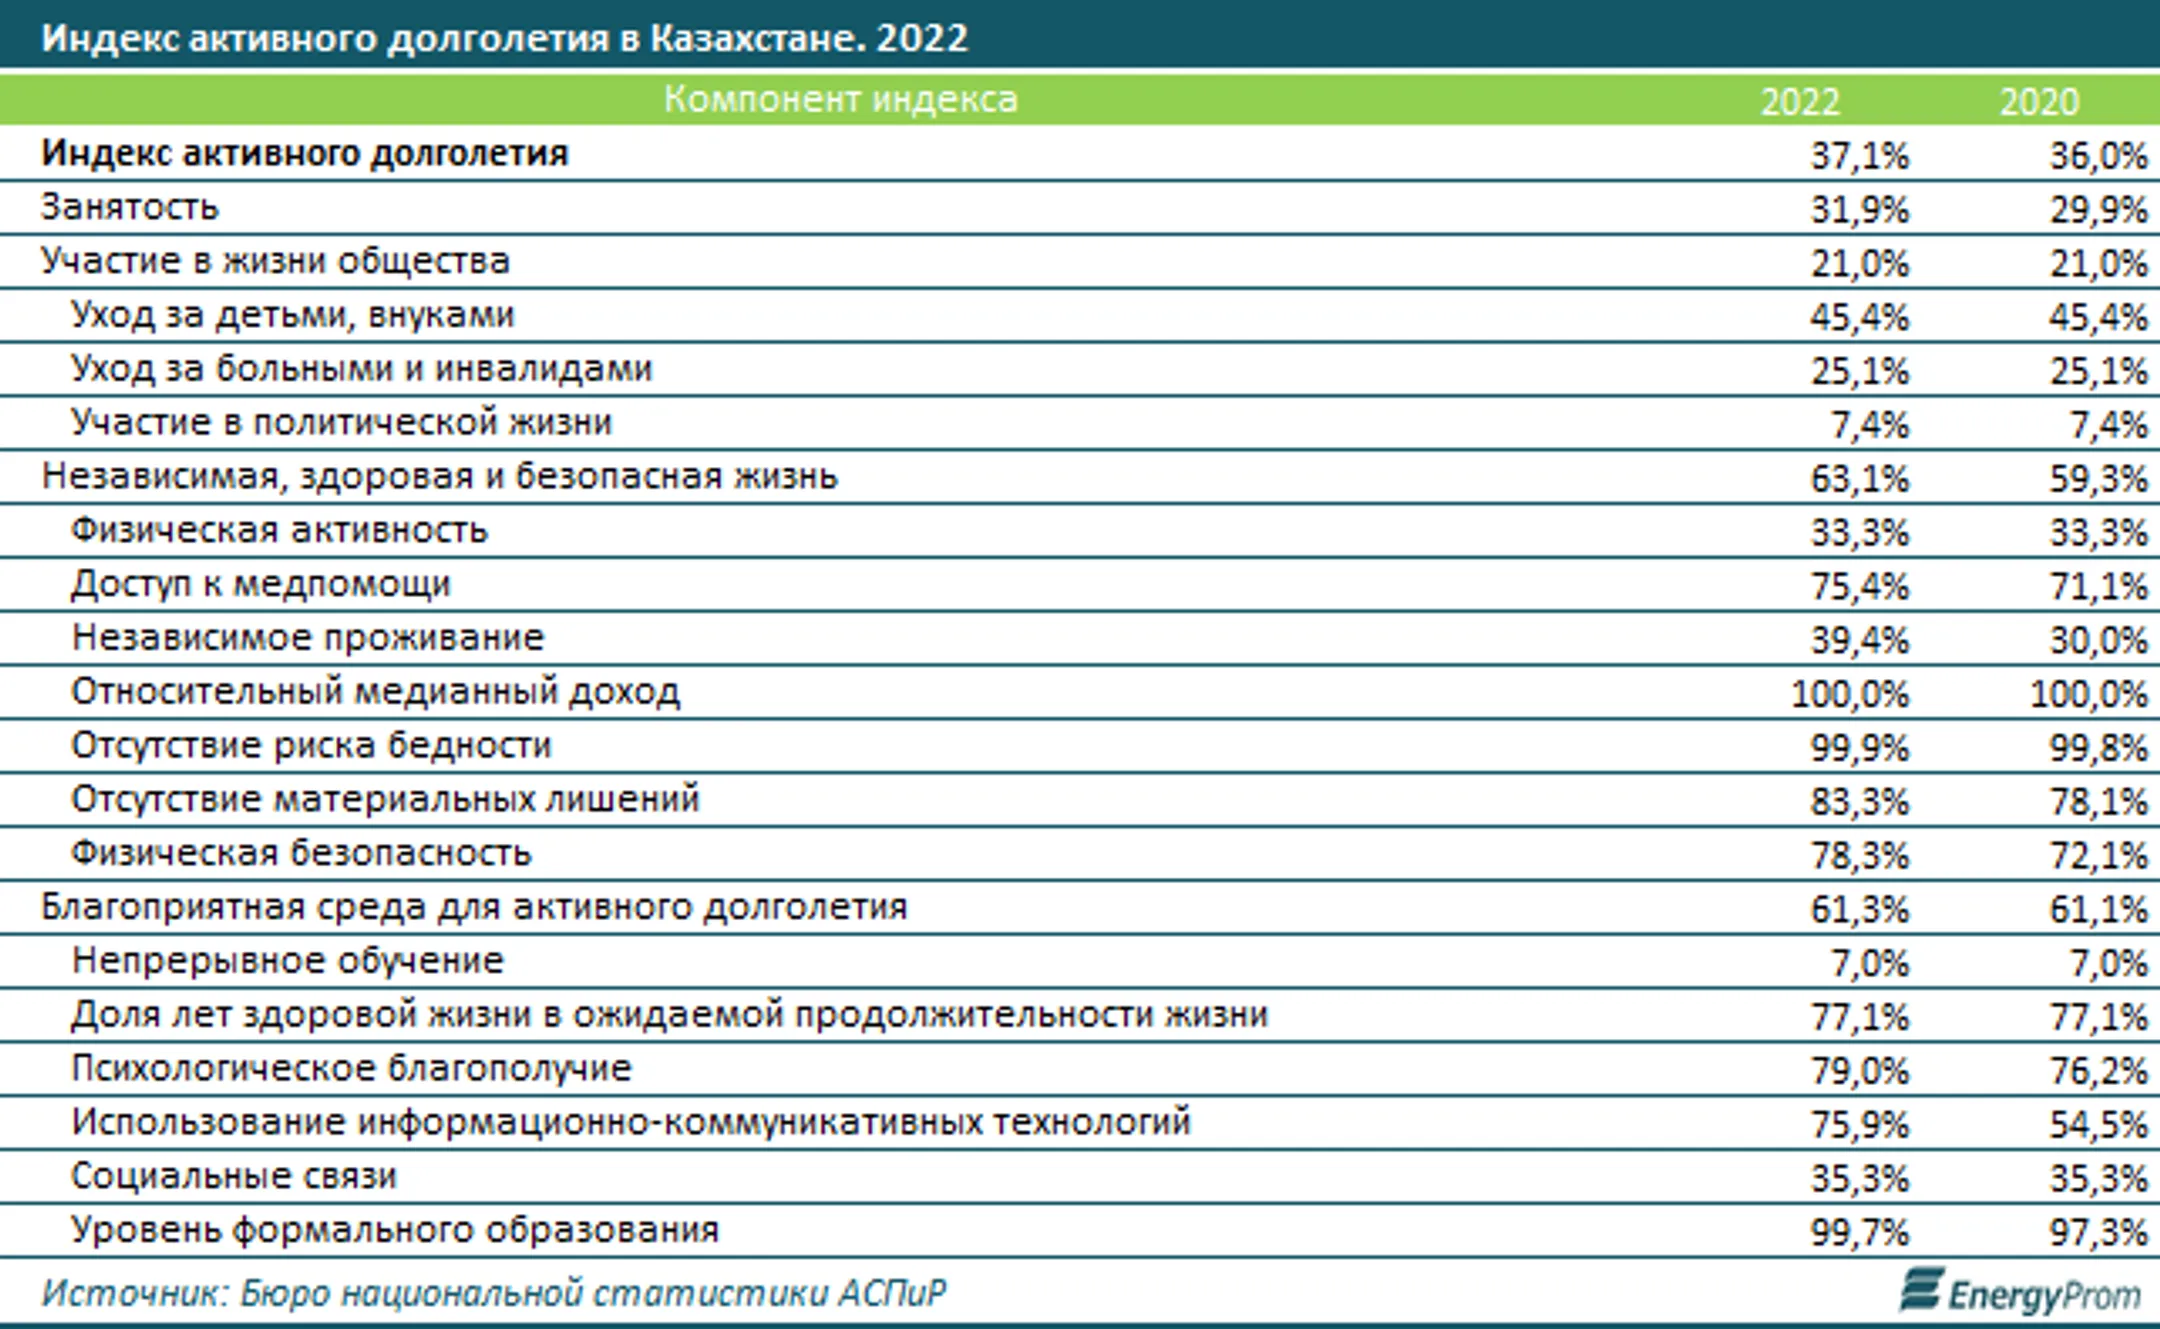Click the EnergyProm logo icon
Image resolution: width=2160 pixels, height=1329 pixels.
(x=1921, y=1290)
